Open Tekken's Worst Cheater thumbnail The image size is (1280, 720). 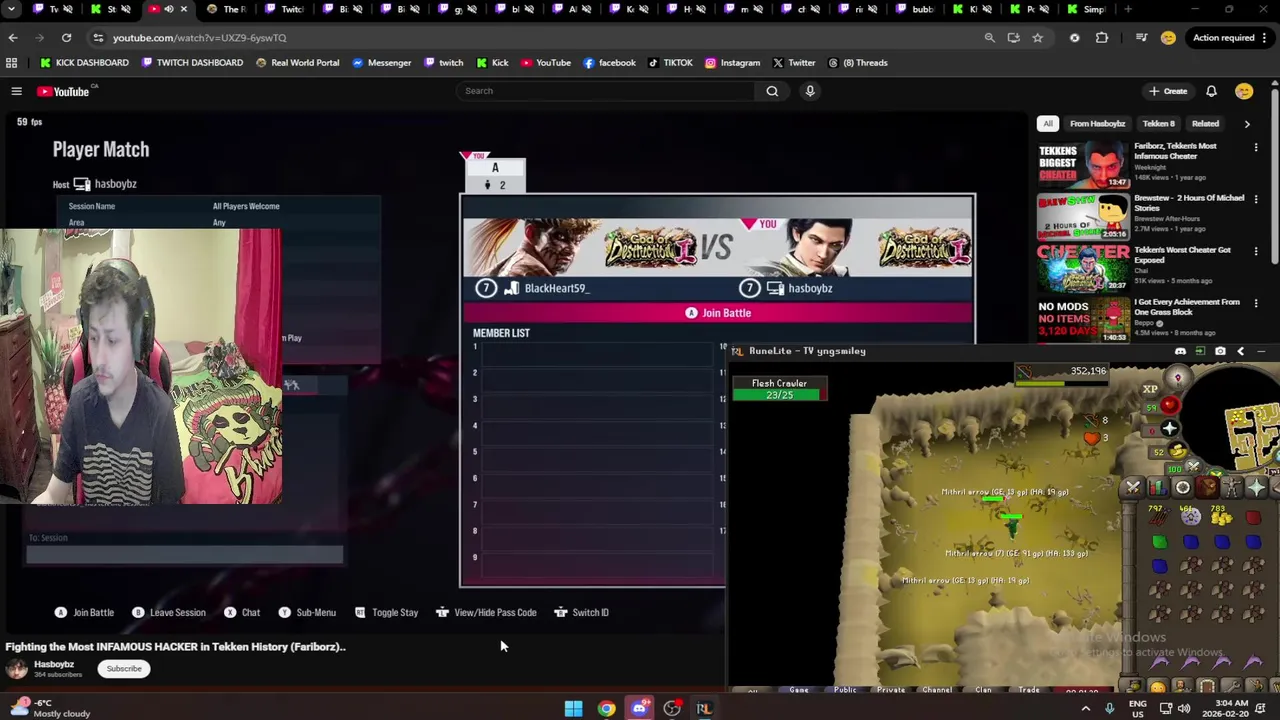pos(1083,269)
